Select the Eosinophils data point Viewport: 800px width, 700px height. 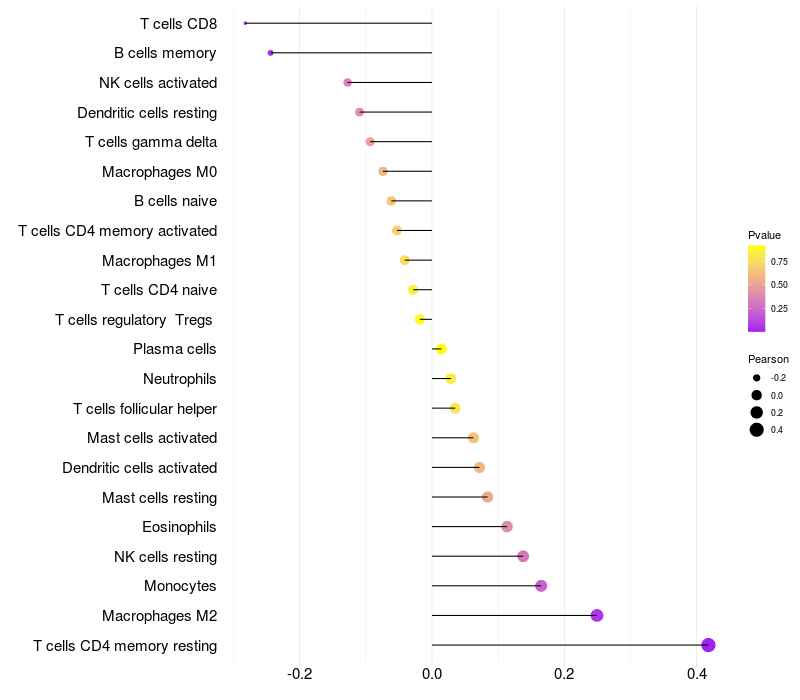click(507, 527)
